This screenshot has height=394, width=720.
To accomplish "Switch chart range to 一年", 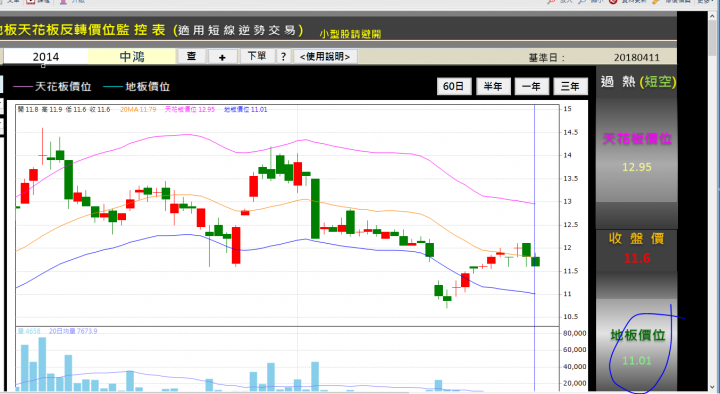I will [x=531, y=86].
